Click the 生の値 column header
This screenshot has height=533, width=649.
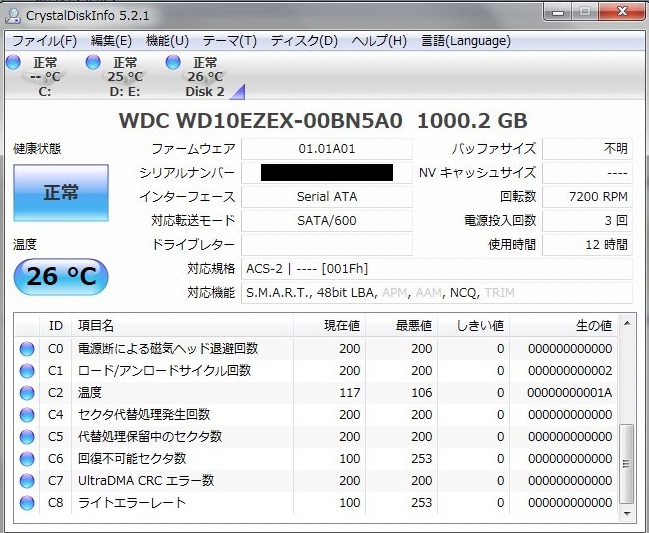[x=563, y=326]
